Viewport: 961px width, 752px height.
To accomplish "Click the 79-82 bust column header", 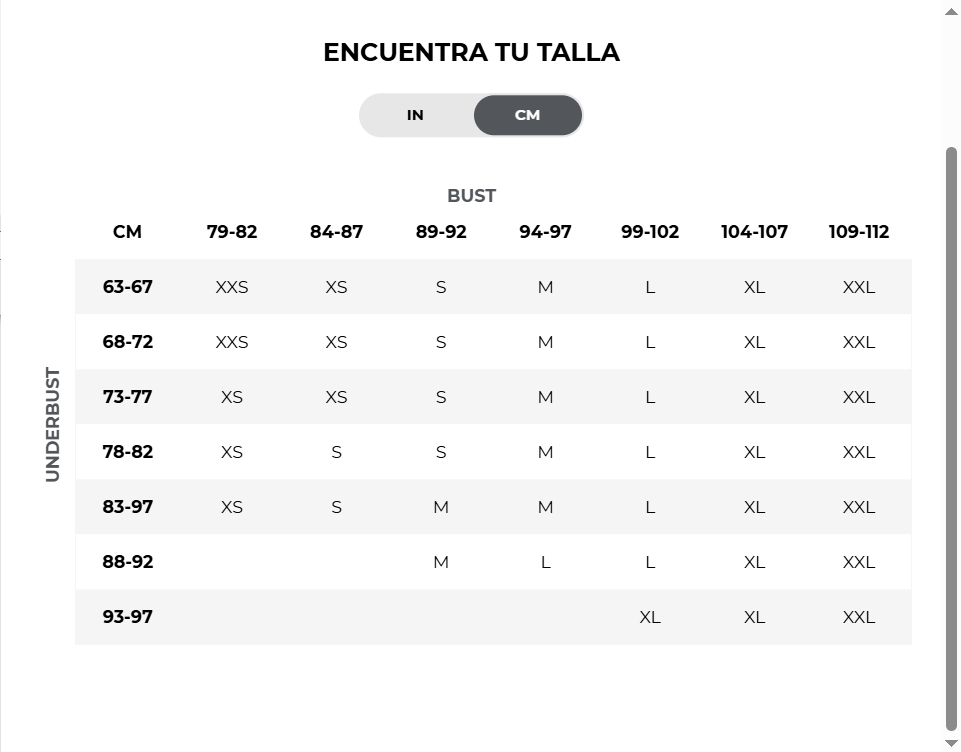I will pyautogui.click(x=232, y=232).
